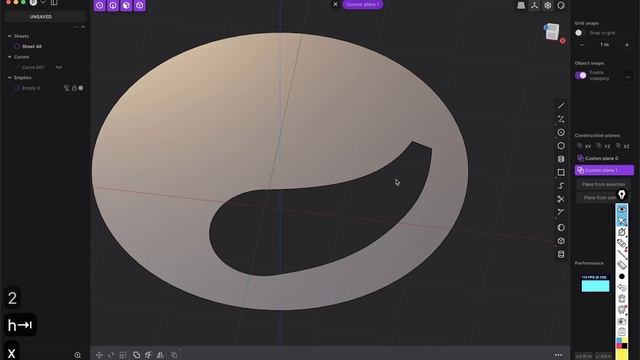Image resolution: width=640 pixels, height=360 pixels.
Task: Click the Move icon in bottom toolbar
Action: point(99,355)
